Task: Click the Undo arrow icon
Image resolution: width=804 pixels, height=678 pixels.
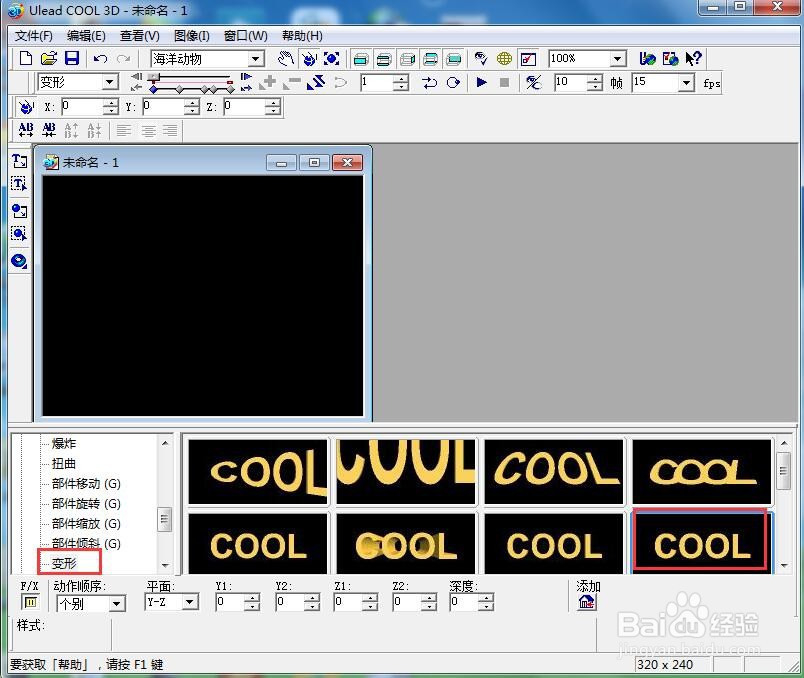Action: 100,58
